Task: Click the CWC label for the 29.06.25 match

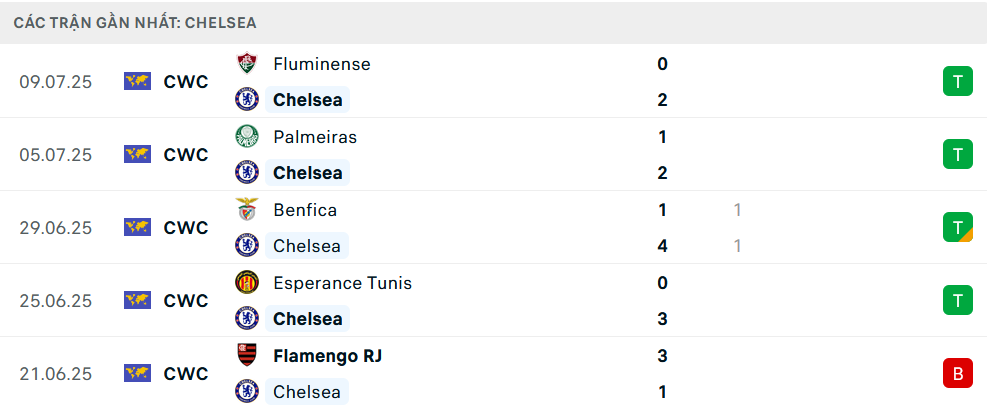Action: [x=186, y=227]
